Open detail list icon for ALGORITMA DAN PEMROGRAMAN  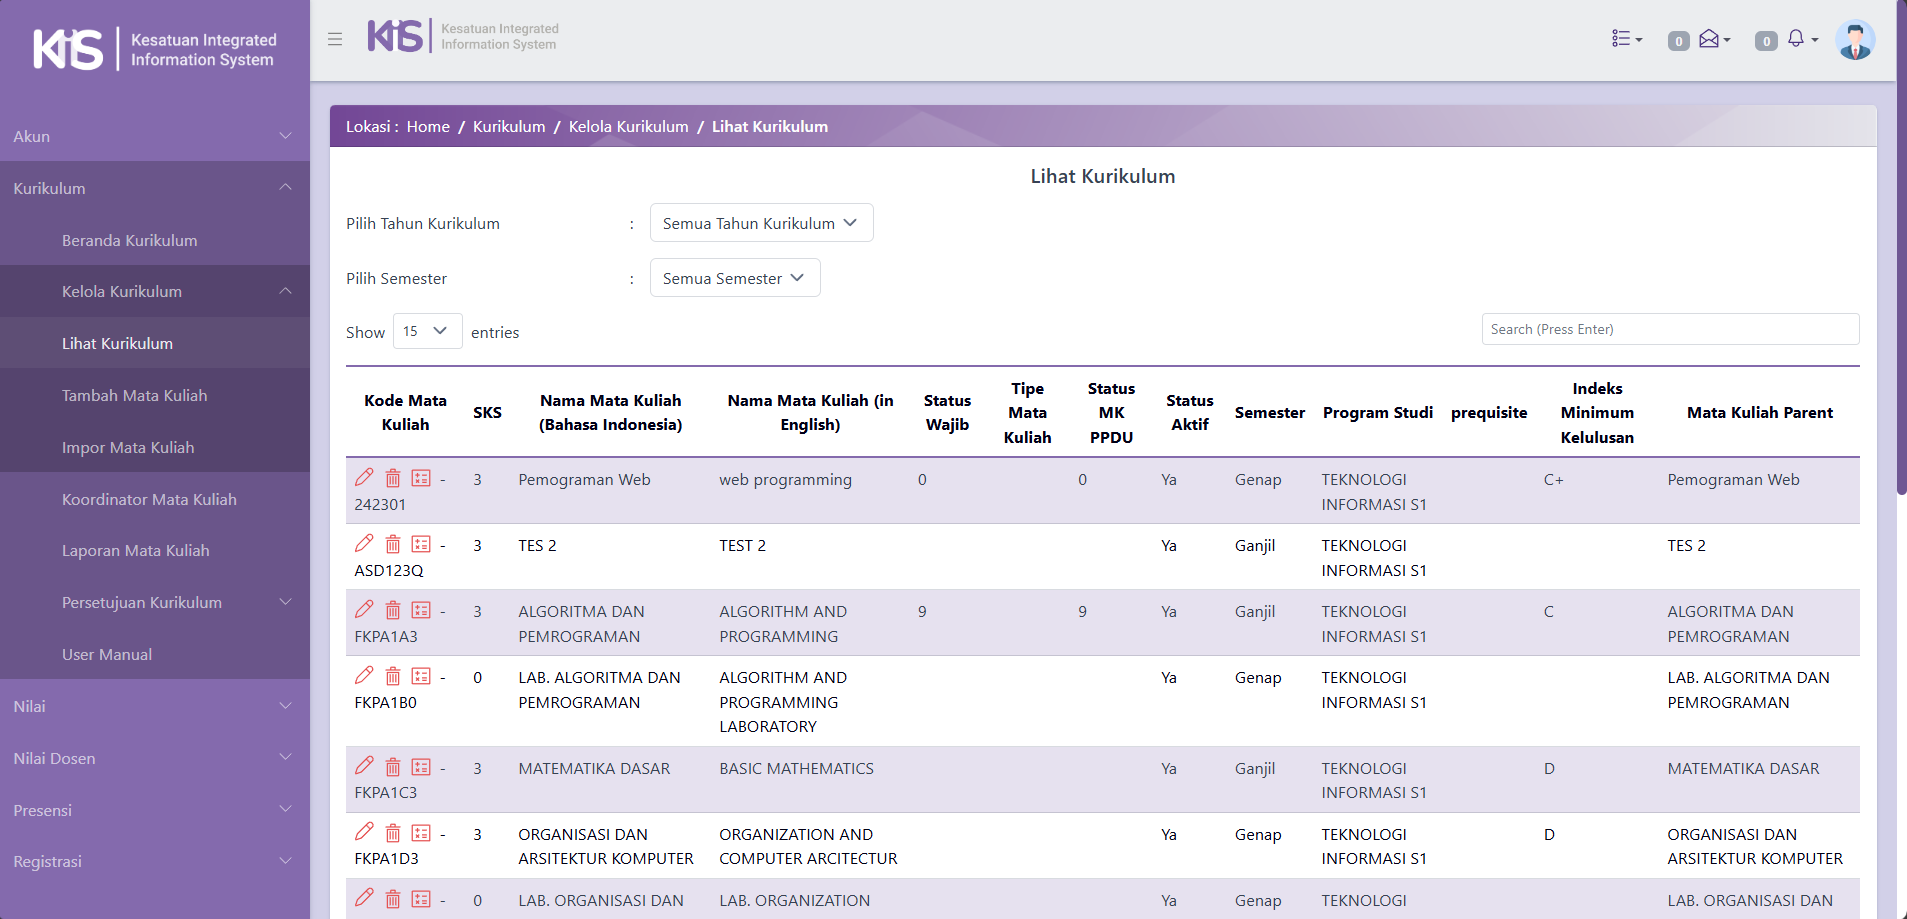421,610
